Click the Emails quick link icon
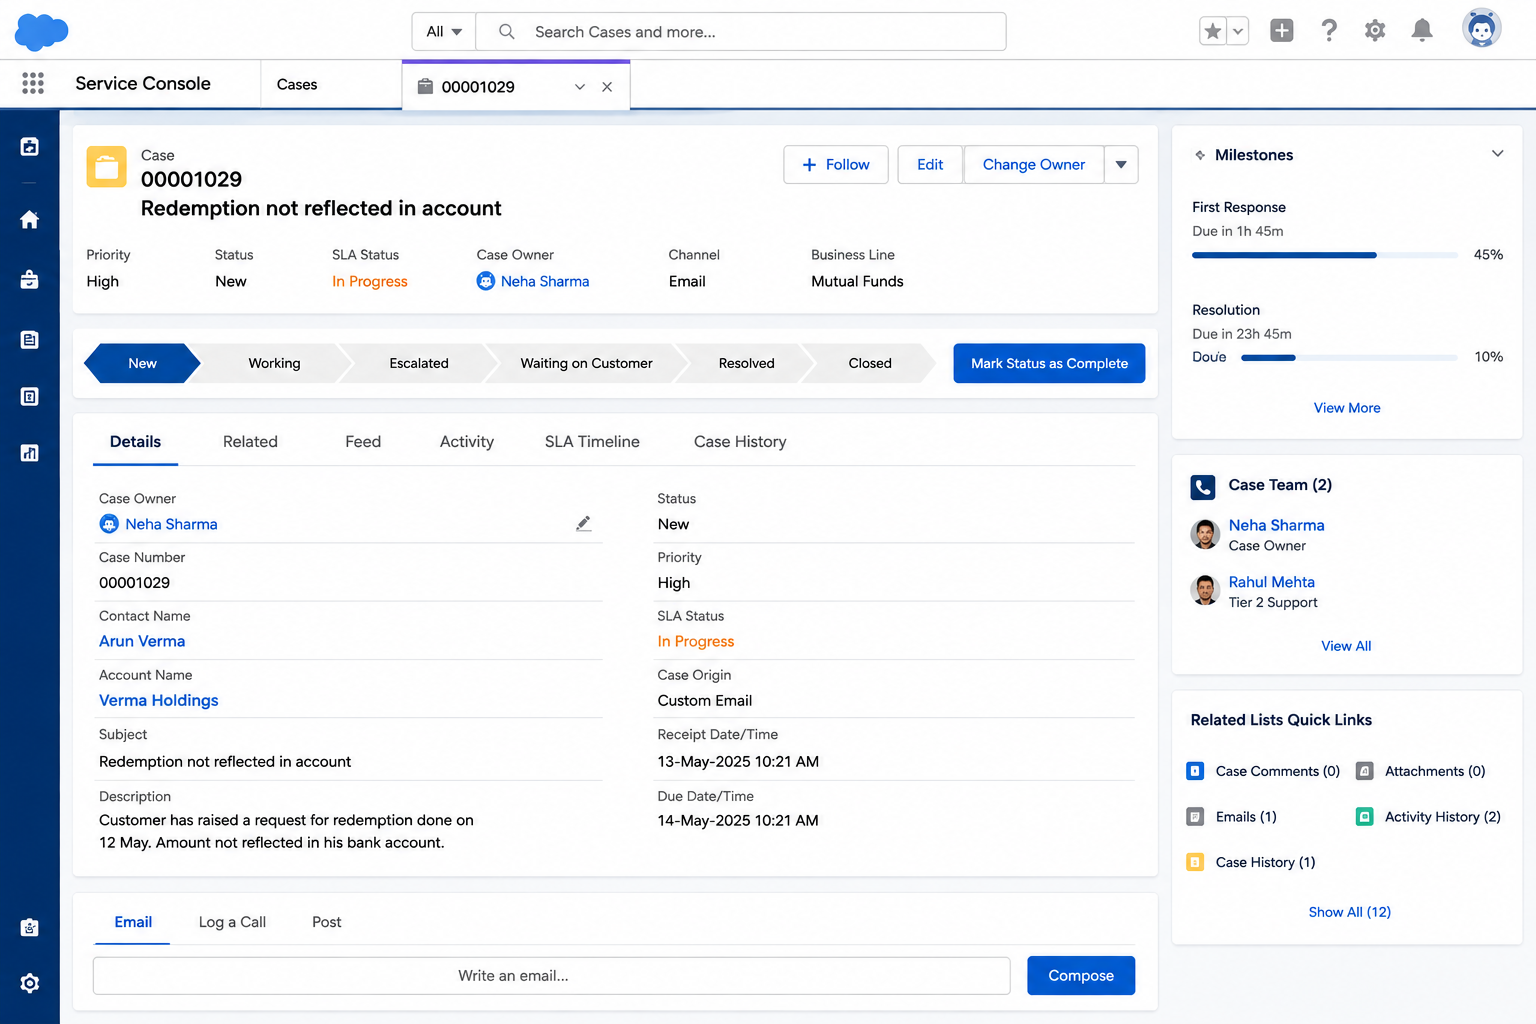Image resolution: width=1536 pixels, height=1024 pixels. pyautogui.click(x=1195, y=817)
